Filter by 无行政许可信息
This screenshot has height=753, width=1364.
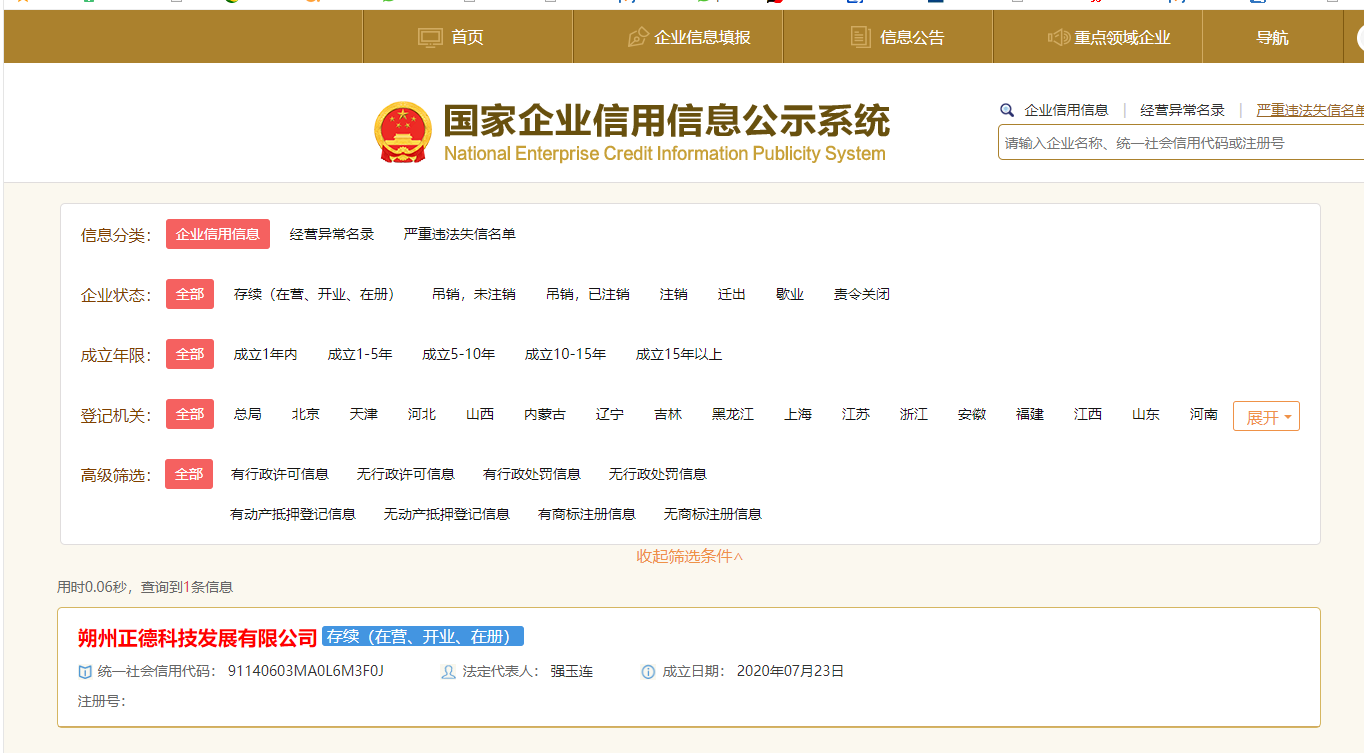(406, 474)
